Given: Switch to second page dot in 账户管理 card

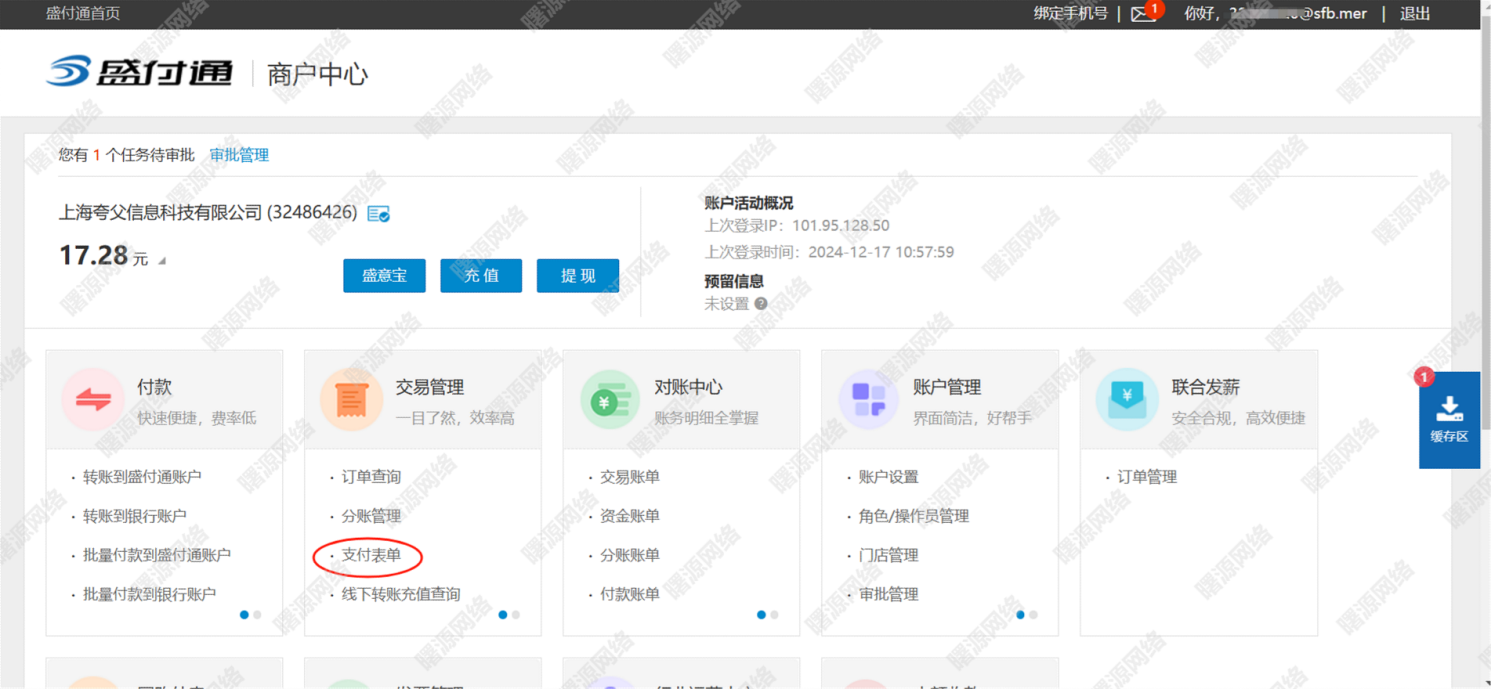Looking at the screenshot, I should click(1033, 615).
